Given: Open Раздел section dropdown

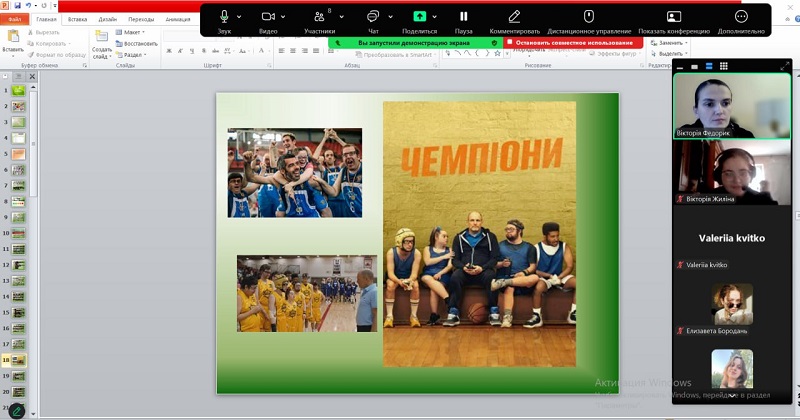Looking at the screenshot, I should (x=131, y=55).
